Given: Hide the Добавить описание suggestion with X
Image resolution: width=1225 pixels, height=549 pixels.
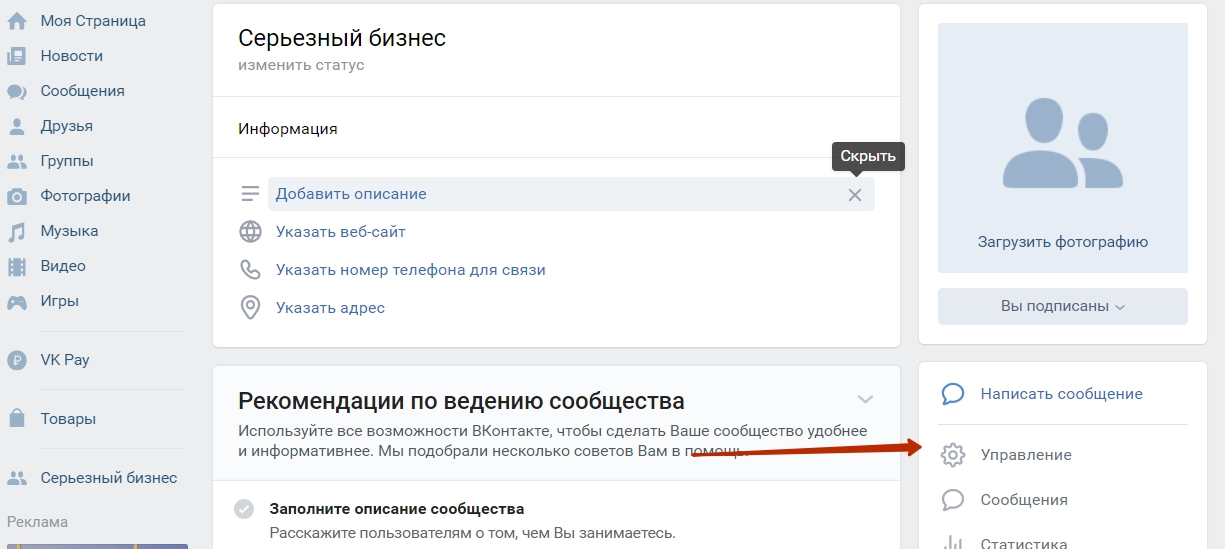Looking at the screenshot, I should [x=854, y=195].
